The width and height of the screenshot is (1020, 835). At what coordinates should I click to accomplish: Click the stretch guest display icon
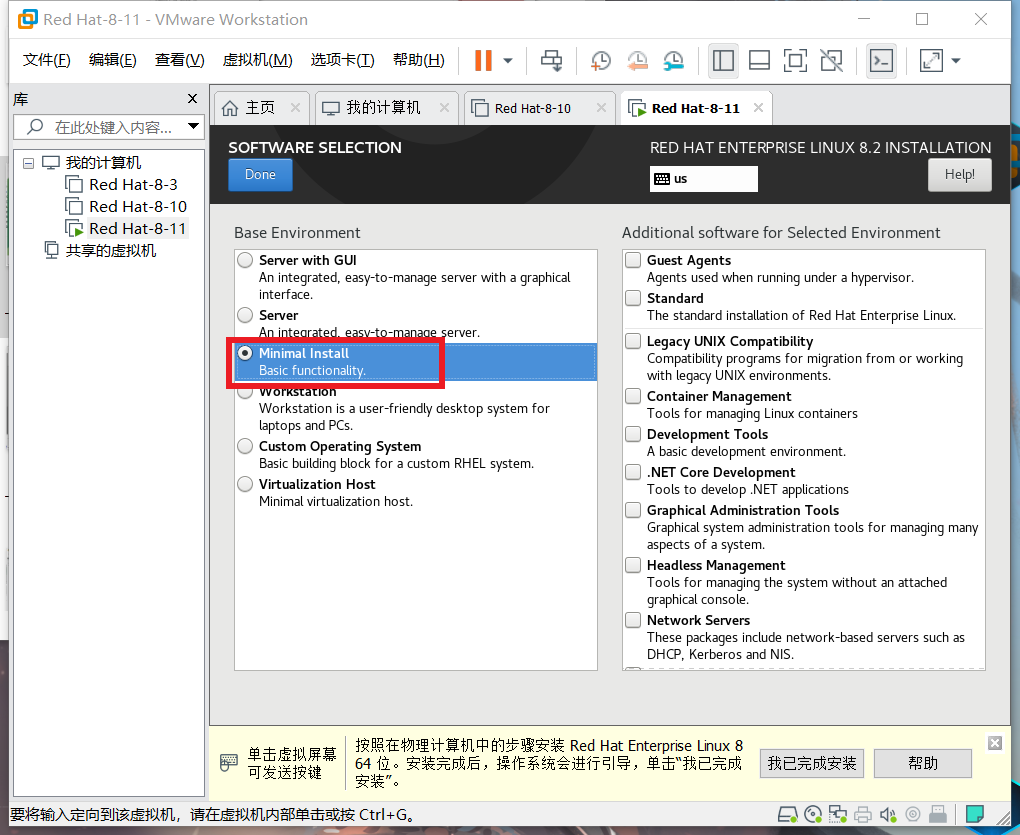931,60
